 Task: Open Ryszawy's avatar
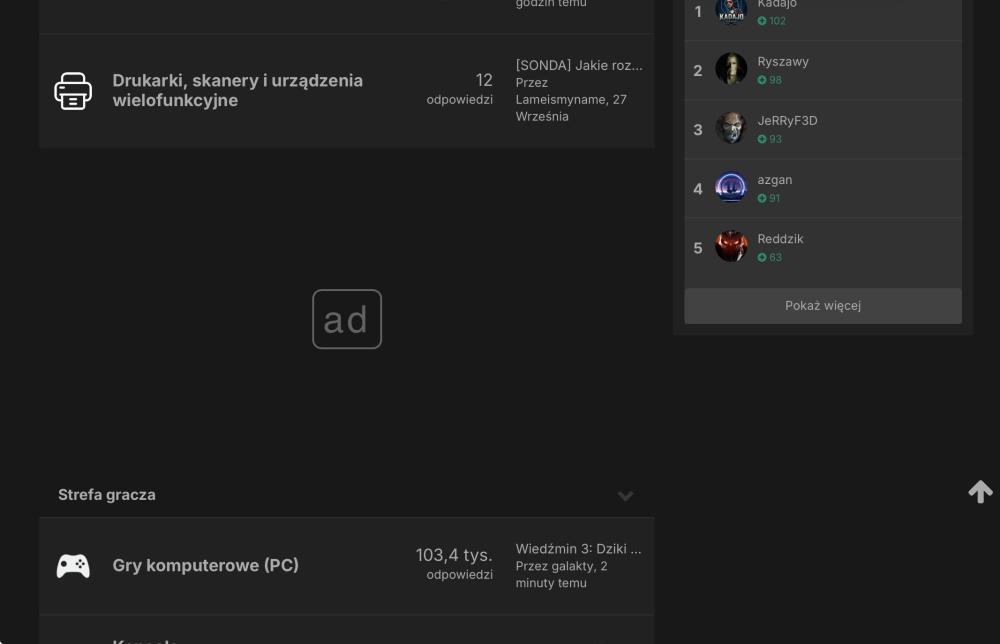tap(731, 68)
